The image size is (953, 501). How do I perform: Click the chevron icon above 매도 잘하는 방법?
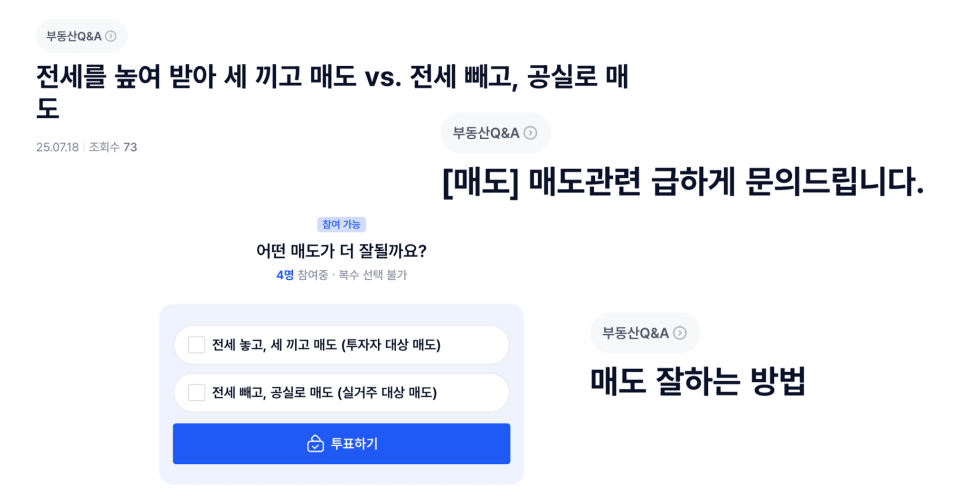tap(680, 333)
